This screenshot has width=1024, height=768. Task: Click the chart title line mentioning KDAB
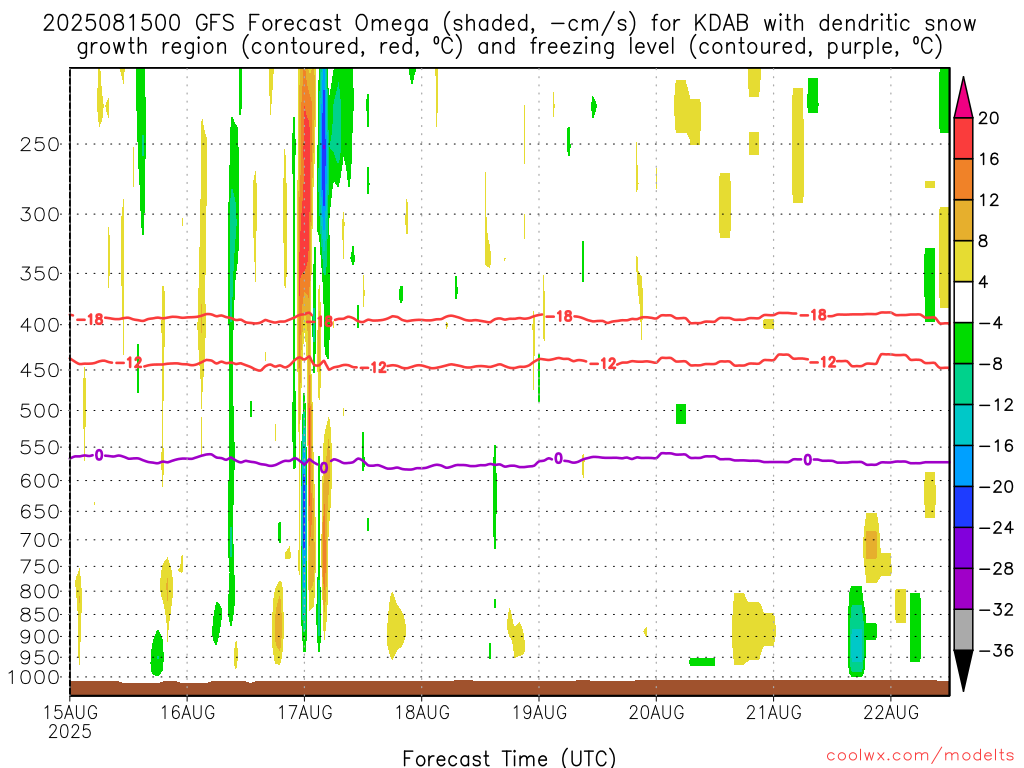[509, 24]
